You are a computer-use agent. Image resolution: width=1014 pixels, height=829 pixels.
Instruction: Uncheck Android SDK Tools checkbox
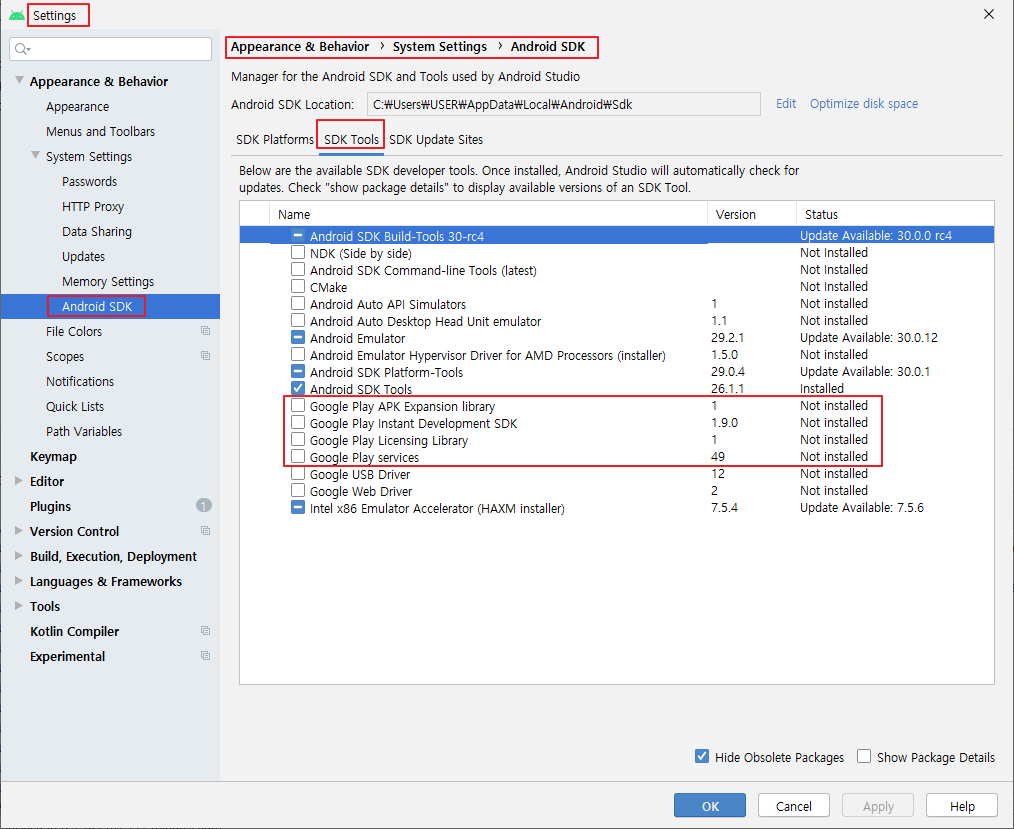point(297,389)
